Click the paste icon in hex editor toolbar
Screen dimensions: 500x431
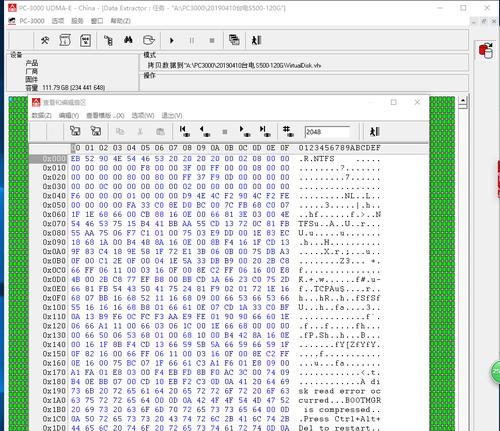[160, 132]
